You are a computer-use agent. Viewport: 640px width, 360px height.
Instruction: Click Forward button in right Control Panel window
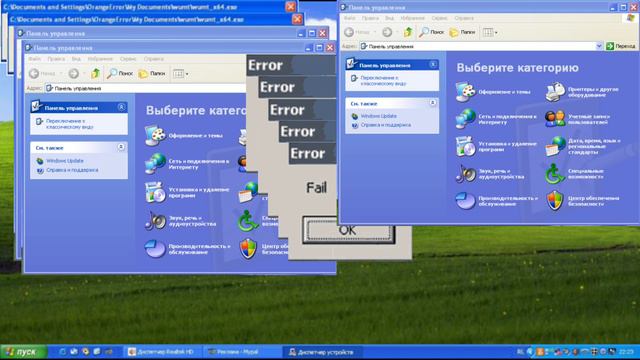[x=387, y=32]
